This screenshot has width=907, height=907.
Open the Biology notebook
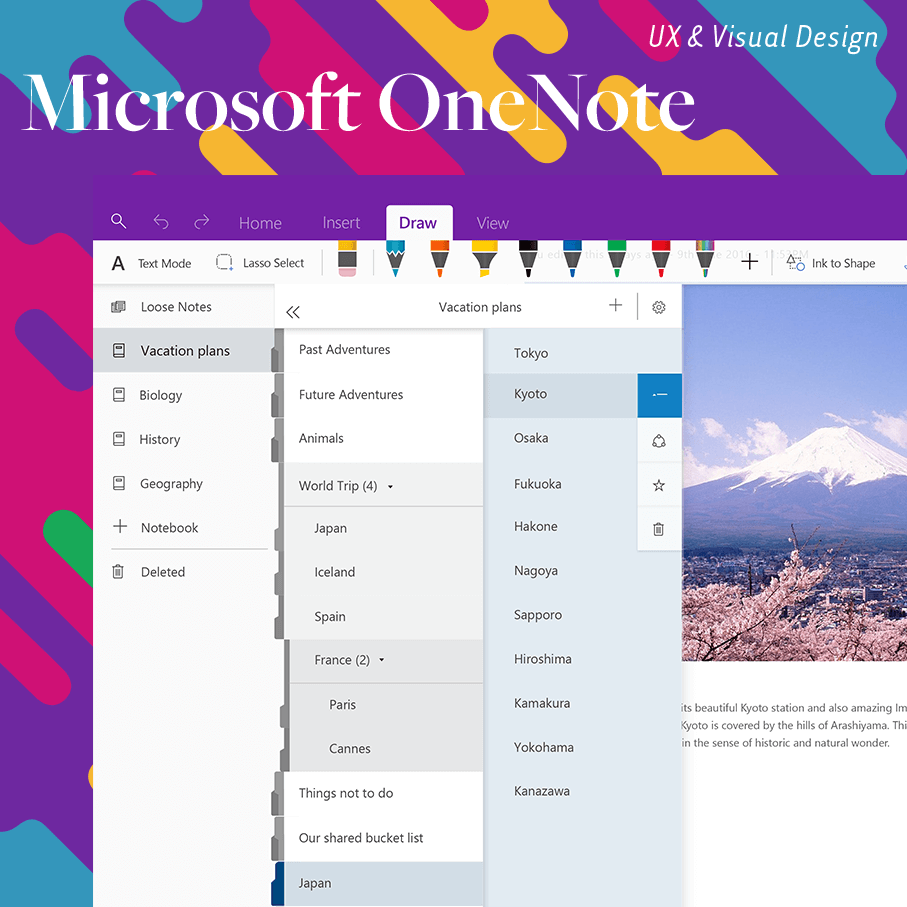(x=183, y=395)
